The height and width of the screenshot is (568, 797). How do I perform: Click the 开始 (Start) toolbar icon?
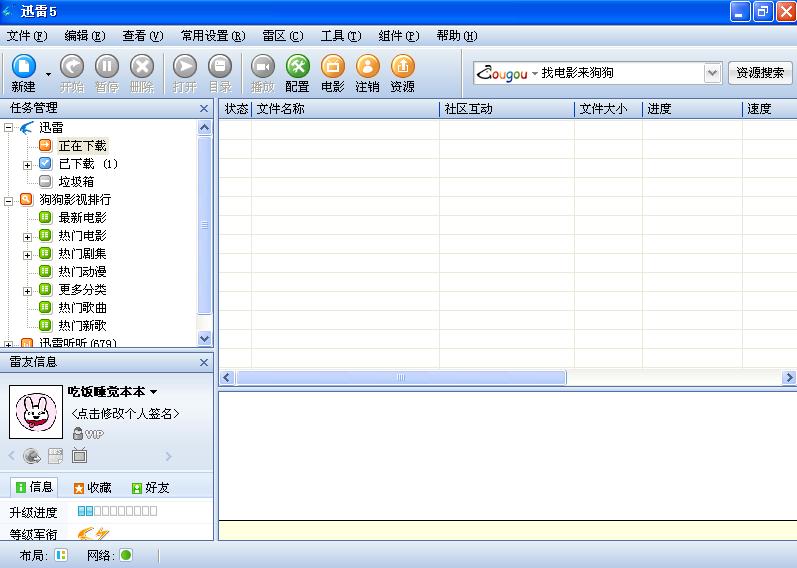[x=72, y=73]
